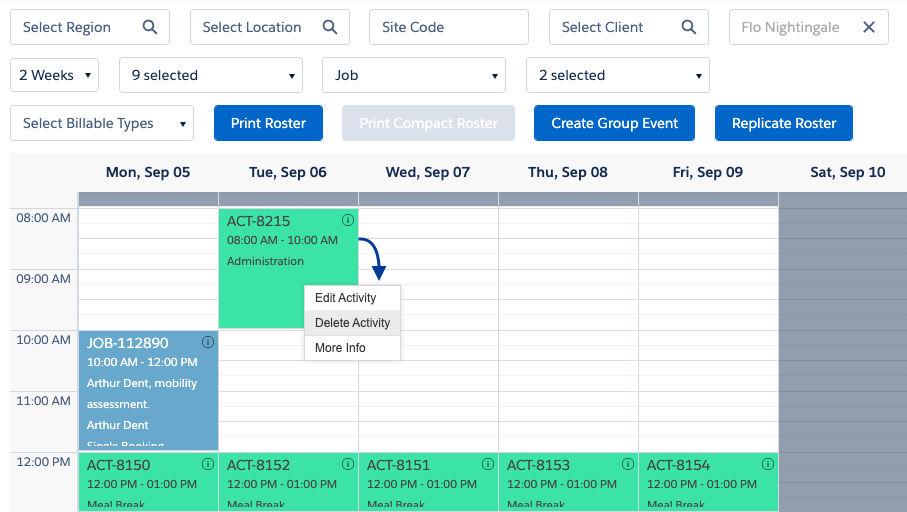Screen dimensions: 907x512
Task: Click the Select Client search magnifier
Action: 688,27
